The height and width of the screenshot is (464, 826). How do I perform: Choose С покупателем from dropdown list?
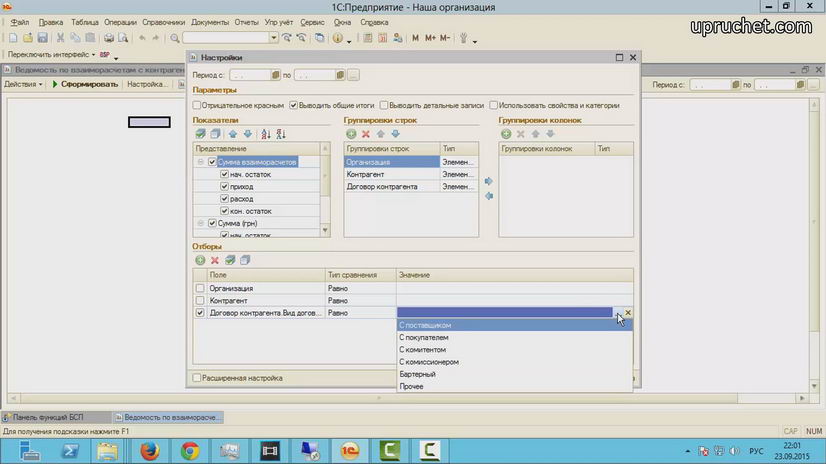click(514, 338)
